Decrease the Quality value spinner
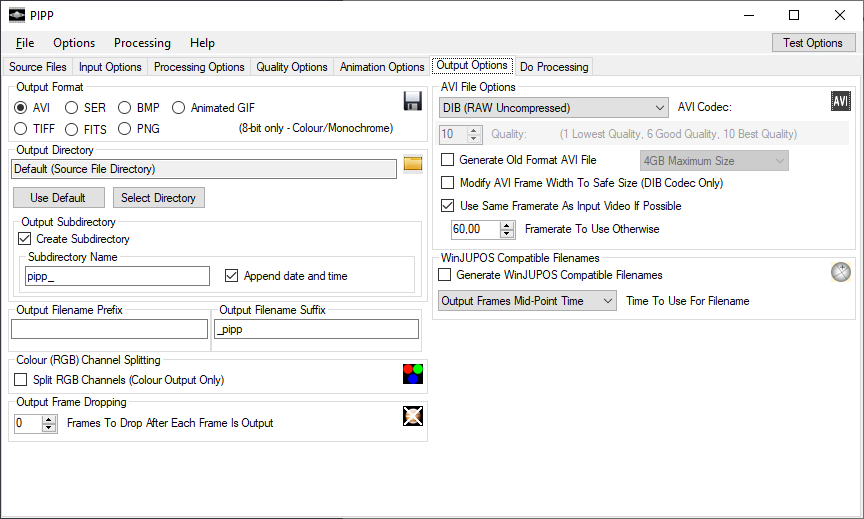 473,138
